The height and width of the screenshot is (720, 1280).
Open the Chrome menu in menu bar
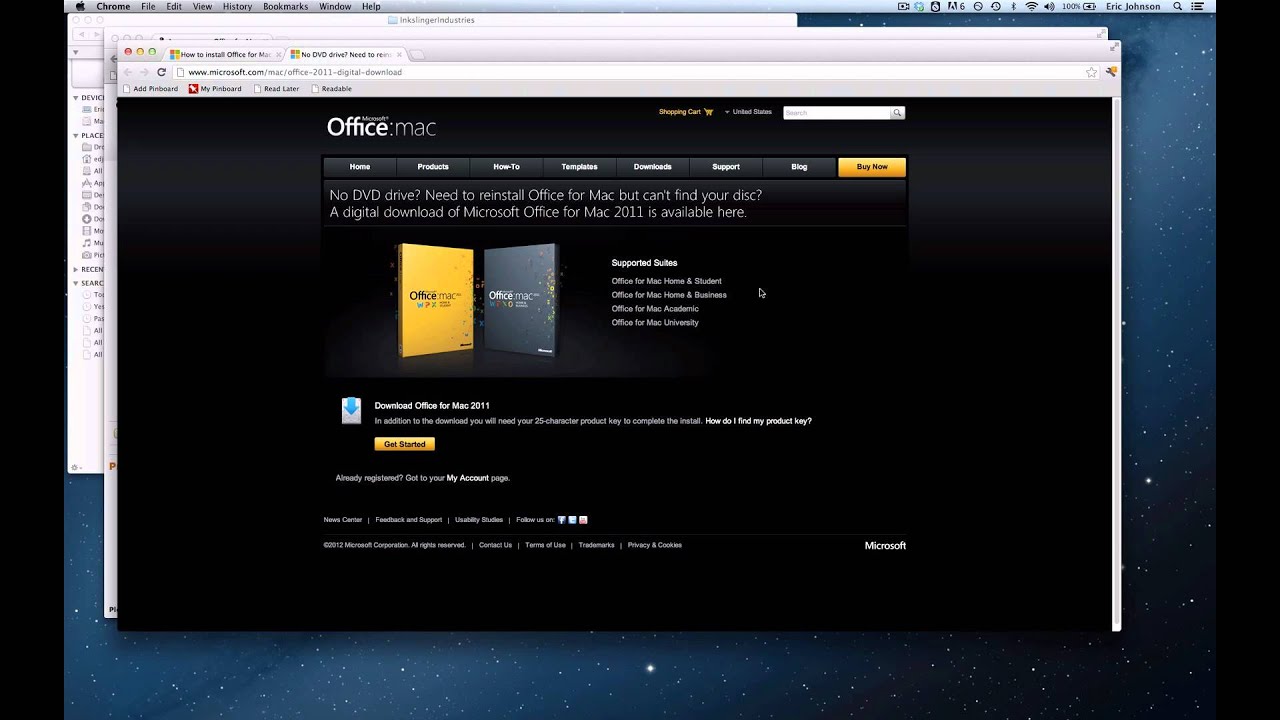point(113,6)
